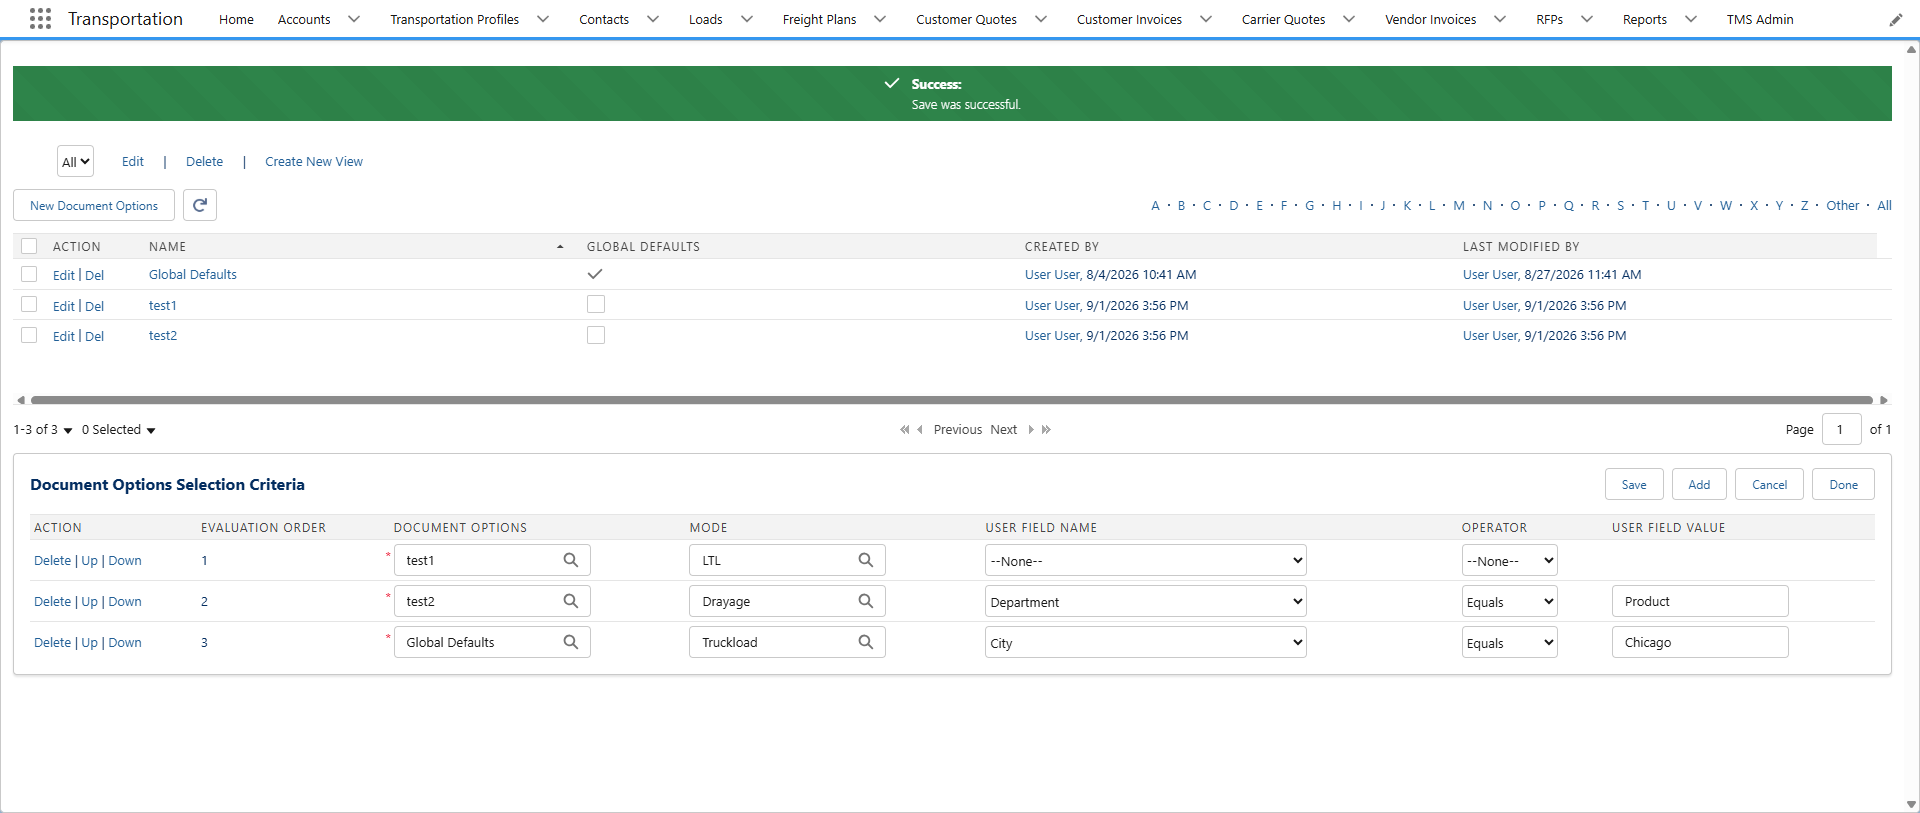
Task: Click the next page single arrow
Action: (1031, 430)
